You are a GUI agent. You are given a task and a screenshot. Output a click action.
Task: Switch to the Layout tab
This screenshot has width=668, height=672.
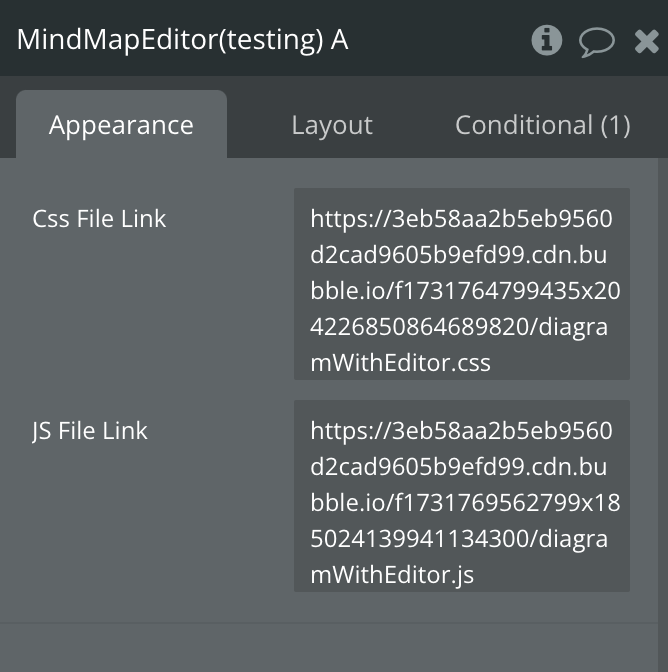pyautogui.click(x=332, y=125)
